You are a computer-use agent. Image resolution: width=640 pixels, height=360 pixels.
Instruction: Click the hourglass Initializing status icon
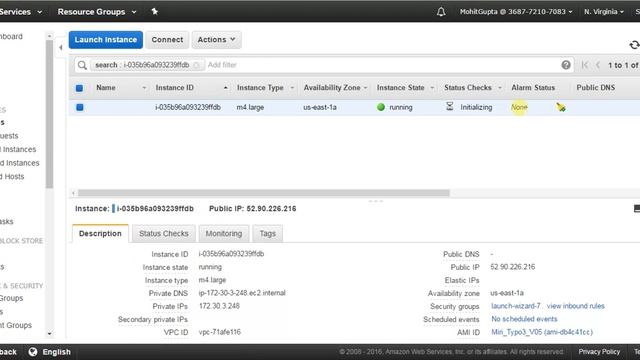(x=449, y=107)
